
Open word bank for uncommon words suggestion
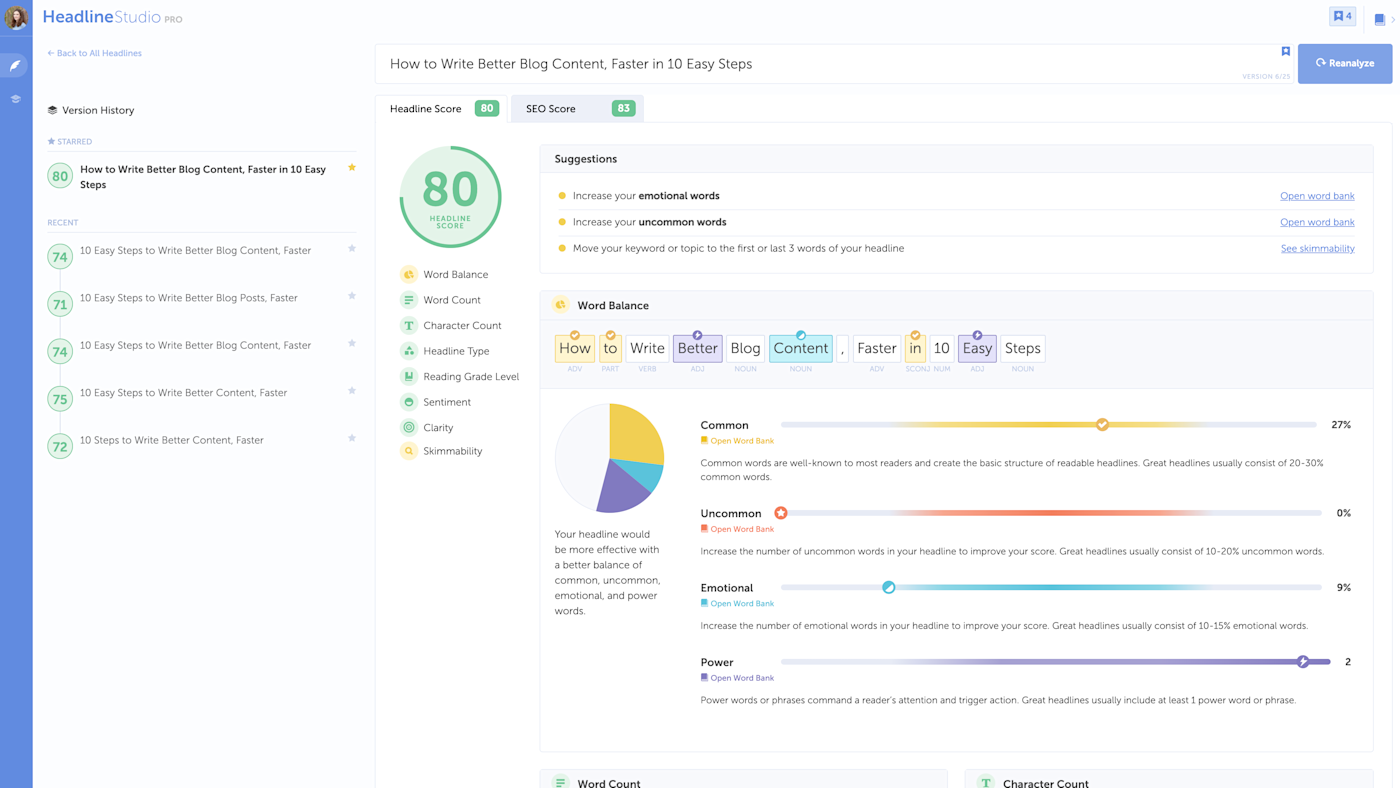click(x=1317, y=222)
